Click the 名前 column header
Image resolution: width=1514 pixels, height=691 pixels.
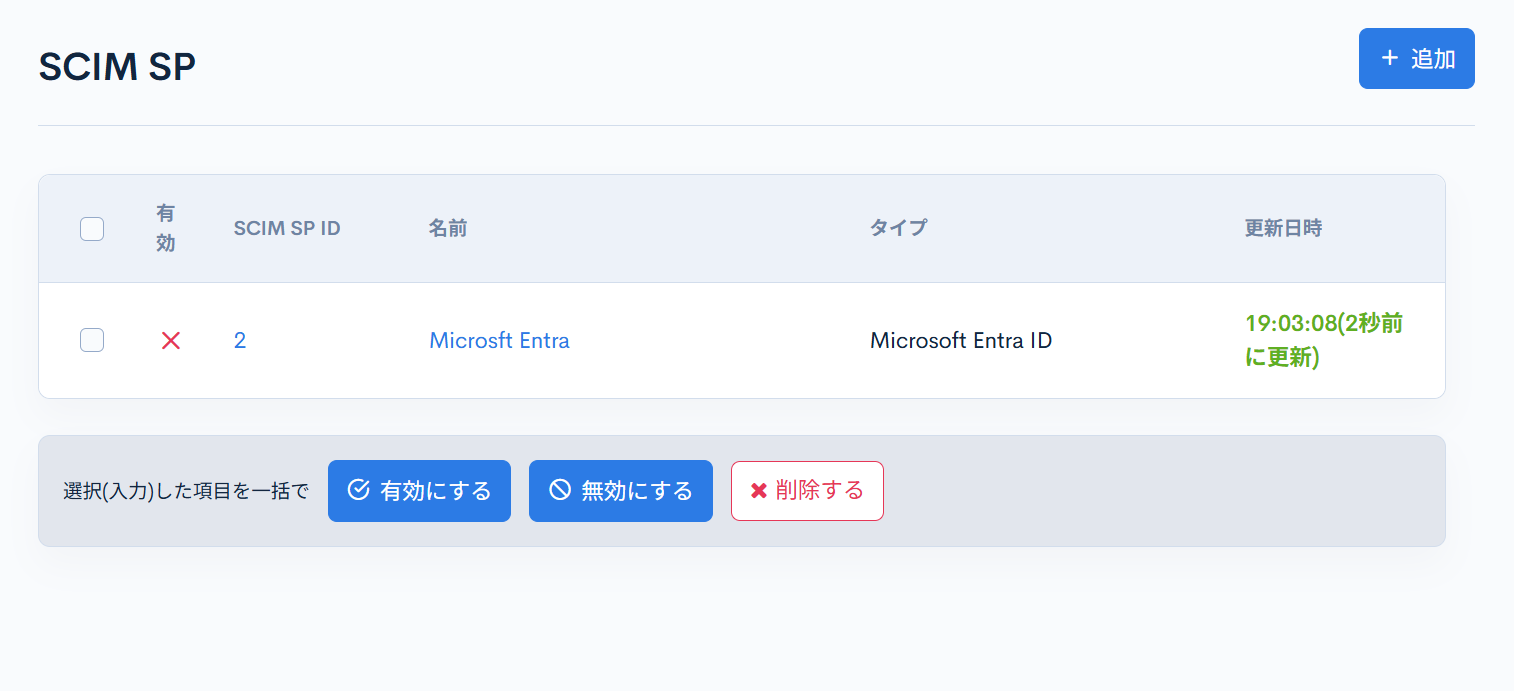coord(447,228)
